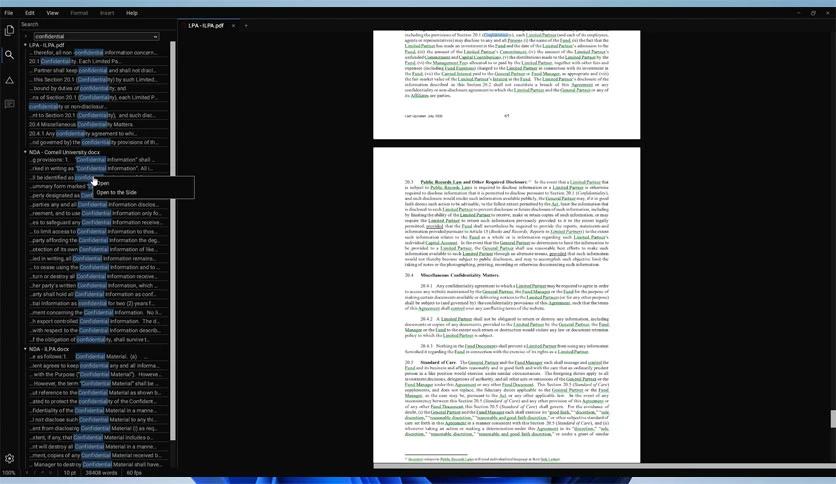Click the '20.3 Public Records Law' heading in document
The height and width of the screenshot is (484, 836).
click(466, 182)
